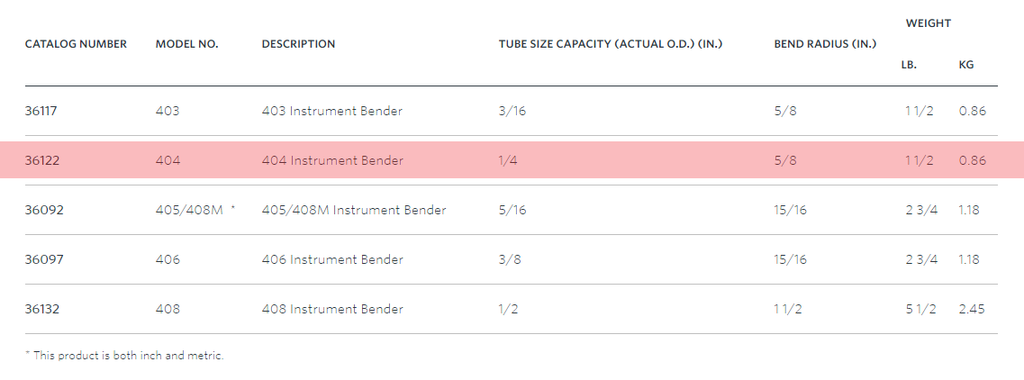Click 408 Instrument Bender description
Screen dimensions: 1024x380
[x=332, y=309]
